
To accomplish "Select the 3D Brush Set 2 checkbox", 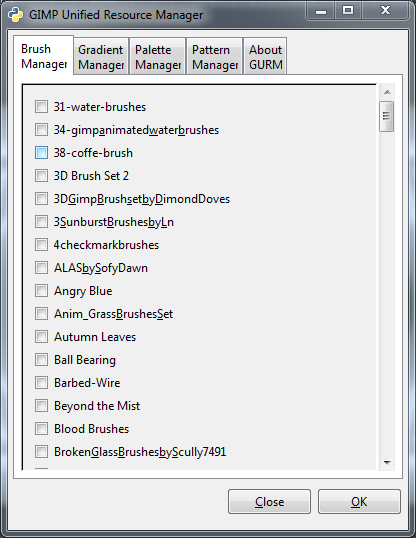I will (41, 176).
